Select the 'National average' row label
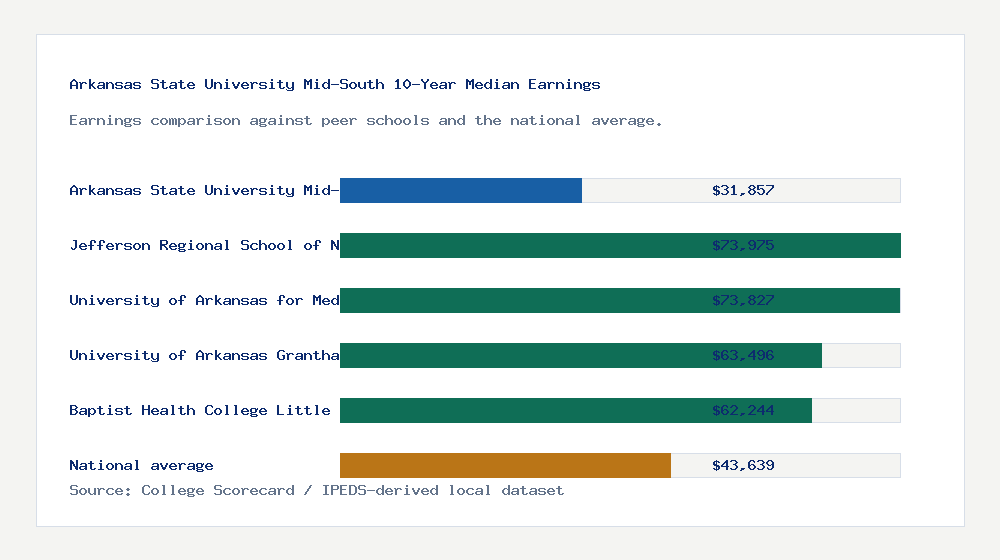The image size is (1000, 560). click(x=141, y=466)
